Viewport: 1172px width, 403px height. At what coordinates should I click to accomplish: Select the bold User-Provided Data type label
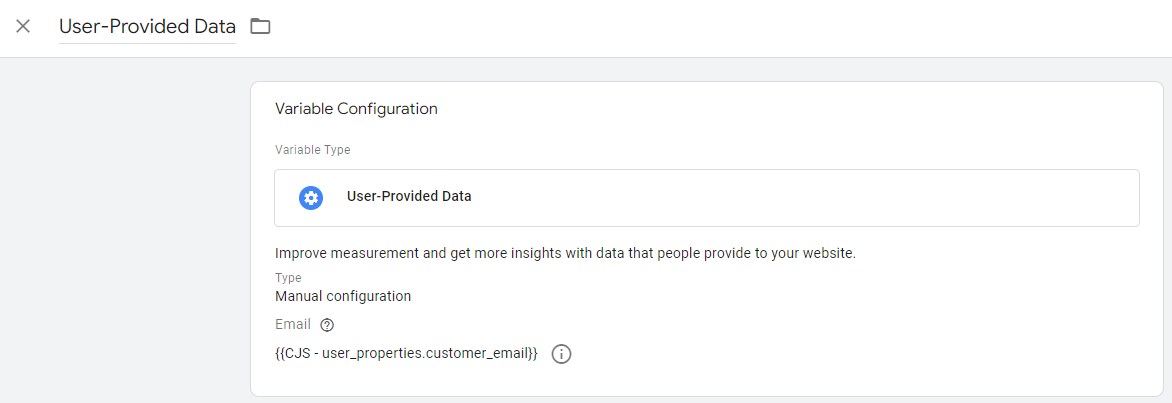(409, 197)
